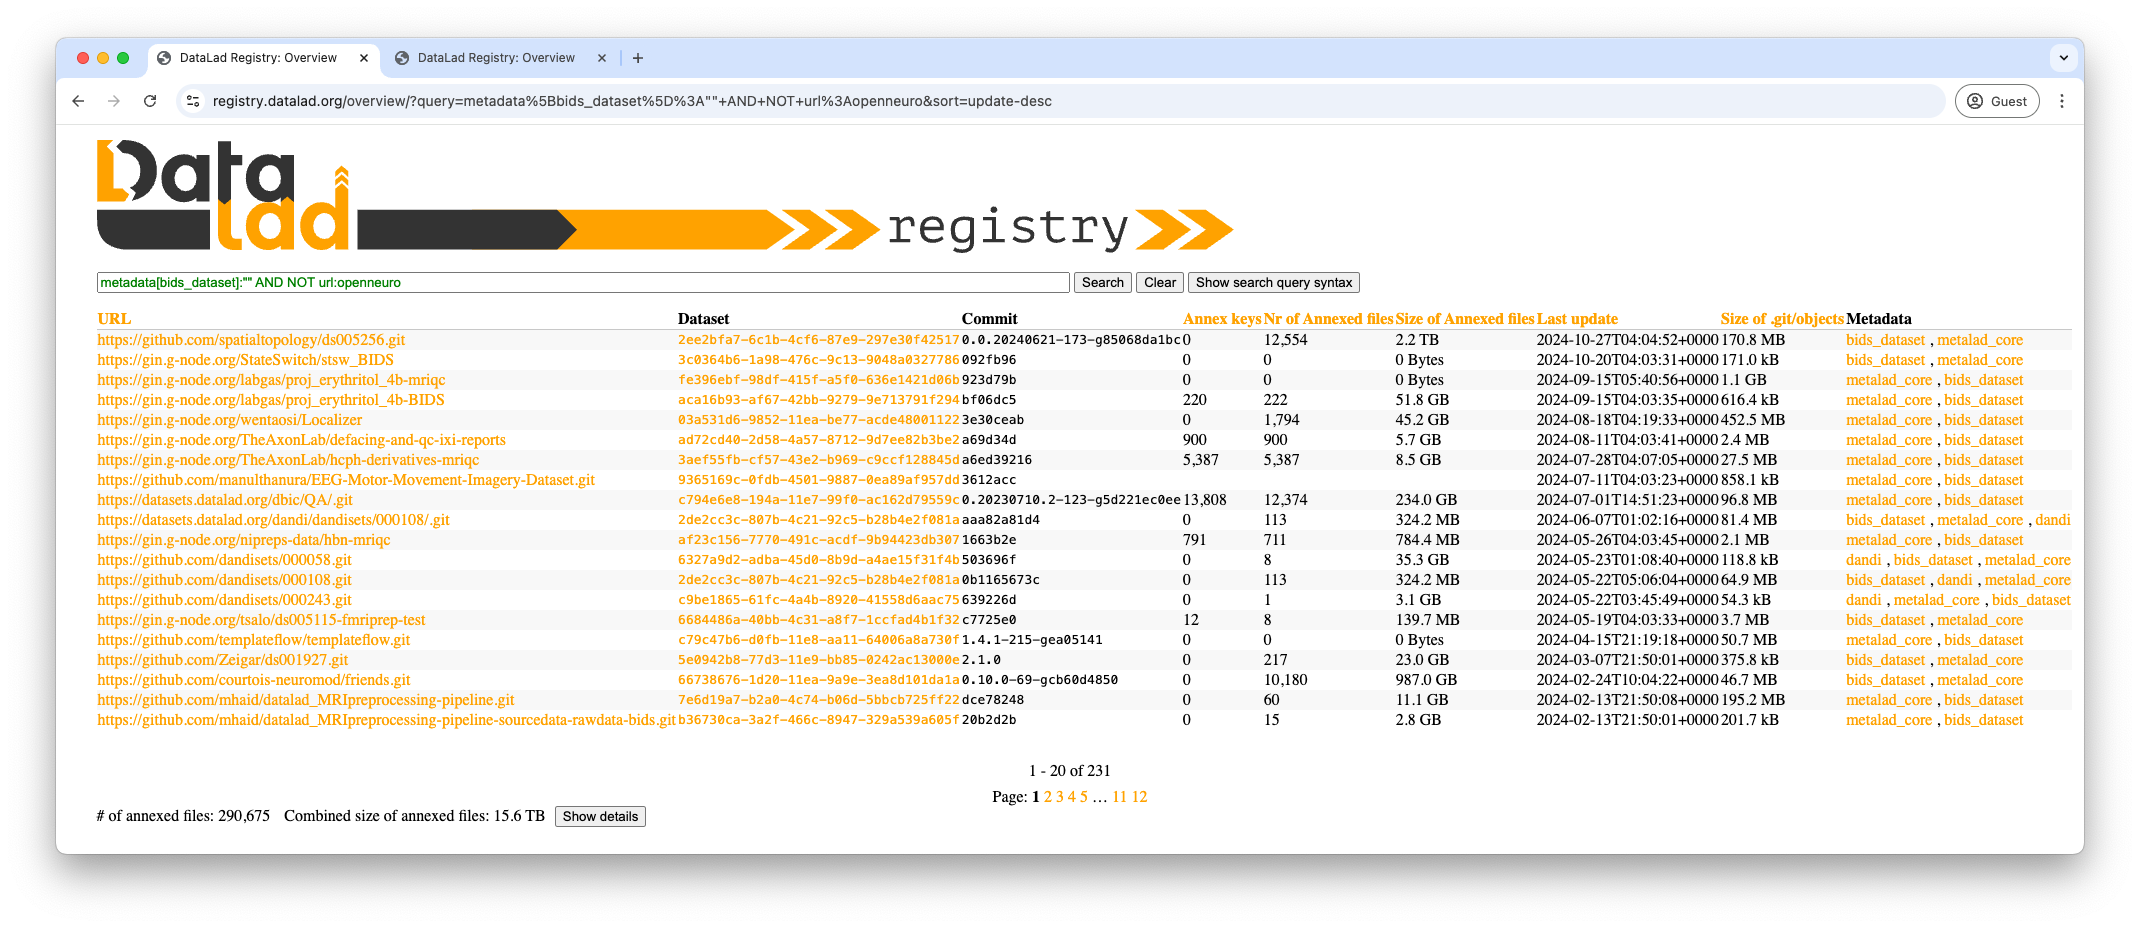Expand the tab search dropdown arrow
Viewport: 2140px width, 928px height.
2063,58
